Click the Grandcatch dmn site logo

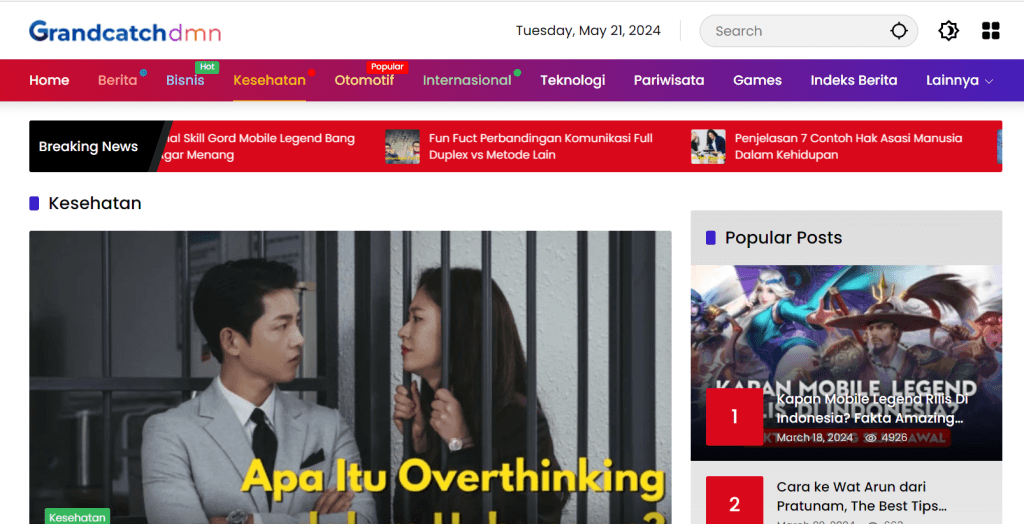tap(125, 31)
